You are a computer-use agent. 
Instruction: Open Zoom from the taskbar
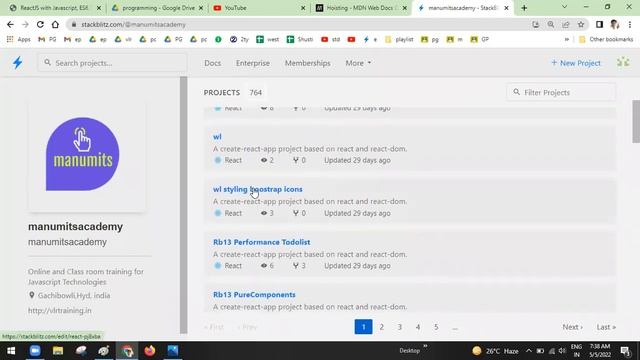pos(35,351)
